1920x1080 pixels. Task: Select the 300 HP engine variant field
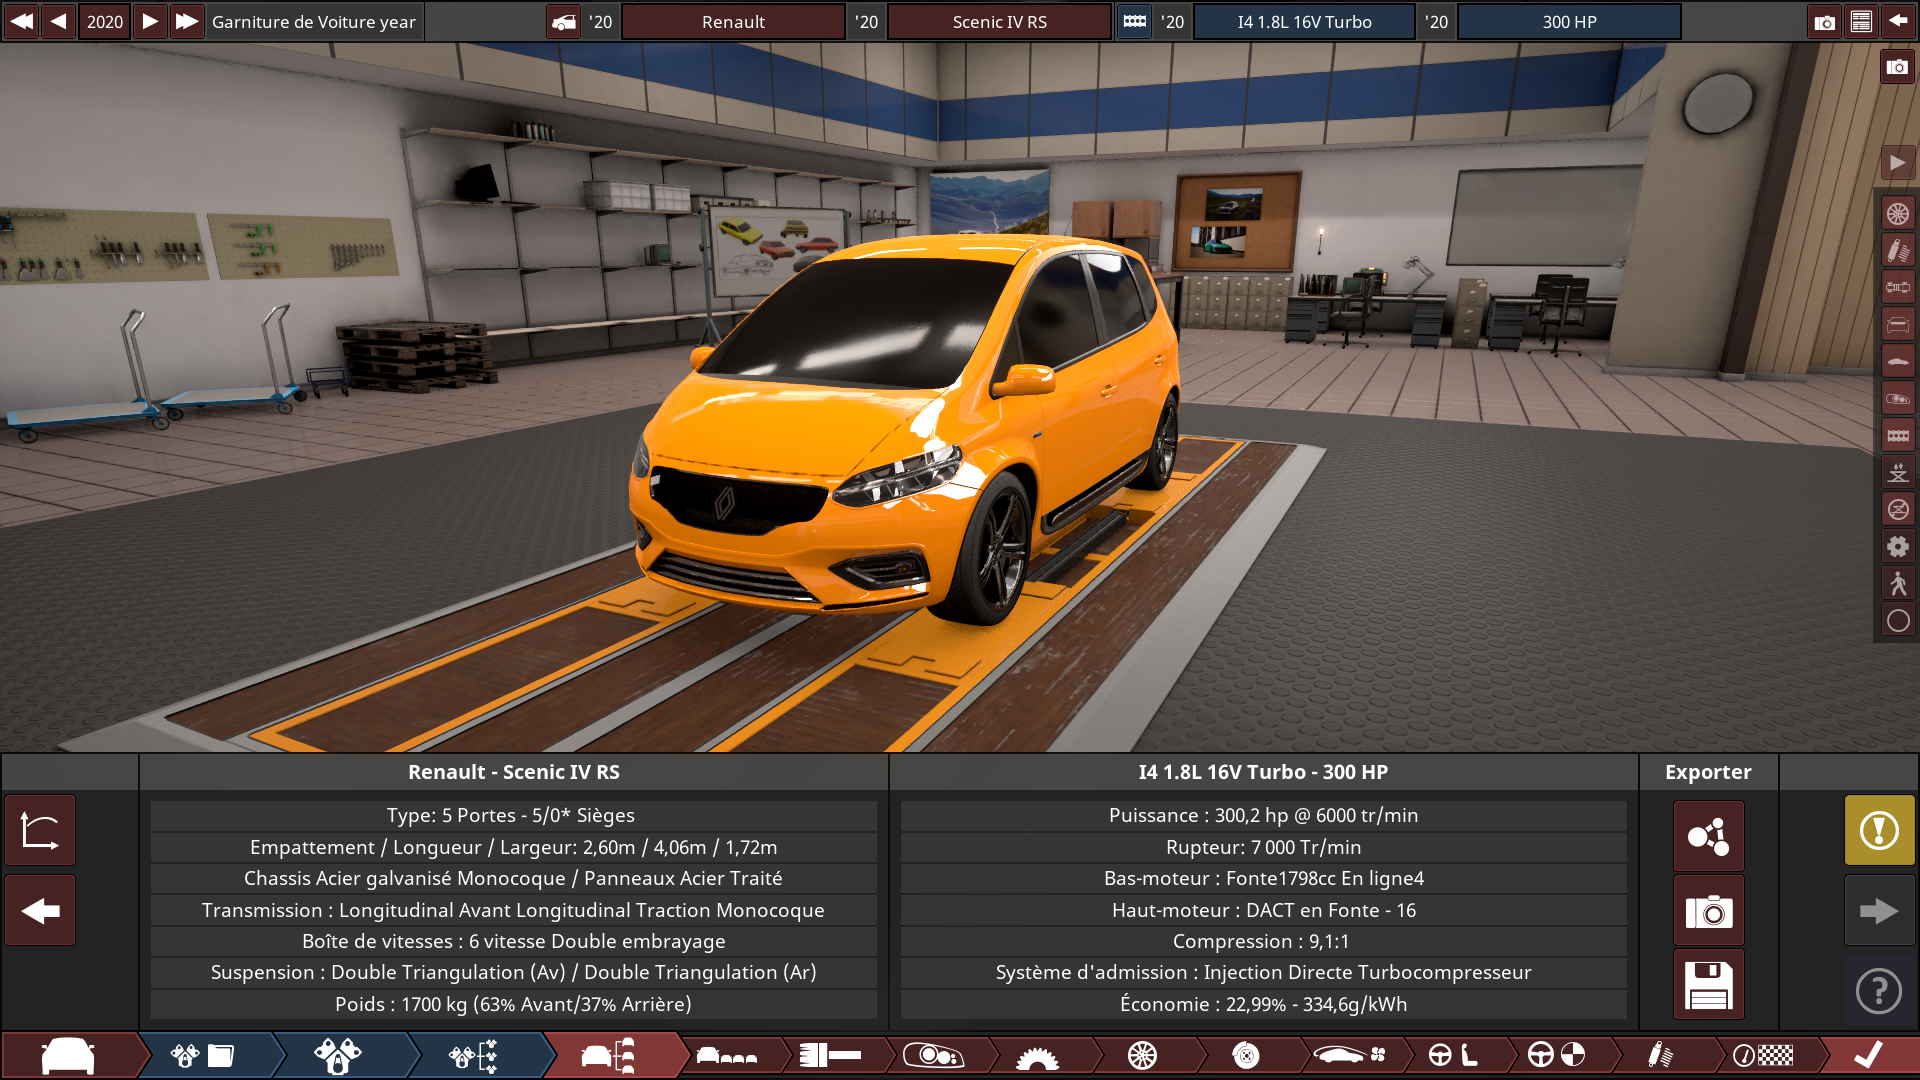1568,22
